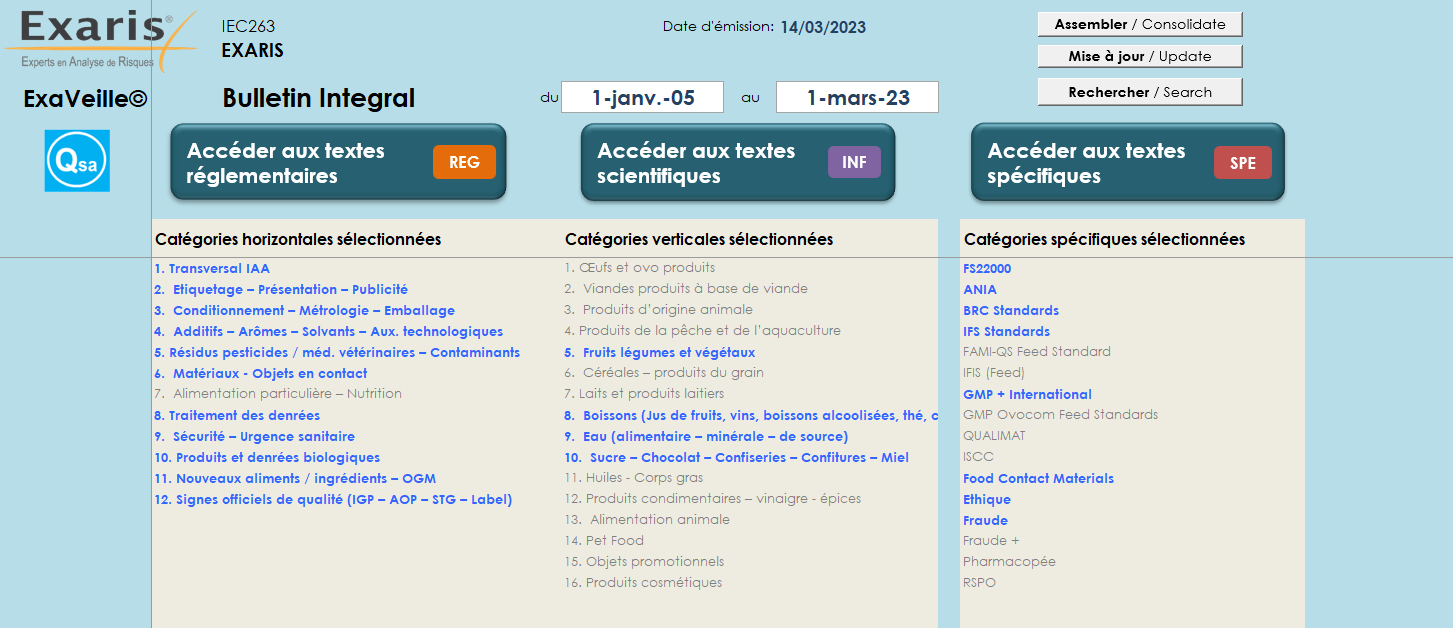Select 16. Produits cosmétiques
Image resolution: width=1453 pixels, height=628 pixels.
[x=643, y=582]
